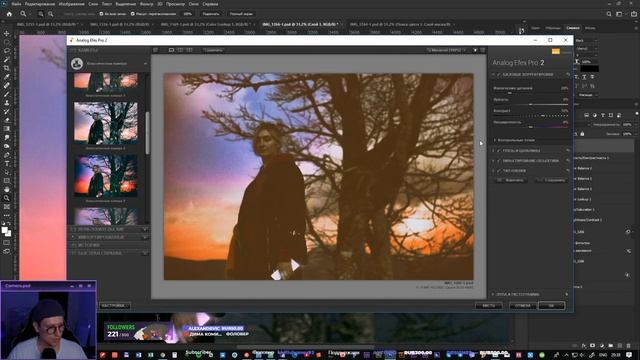This screenshot has height=360, width=640.
Task: Click the zoom-in magnifier in options bar
Action: (41, 14)
